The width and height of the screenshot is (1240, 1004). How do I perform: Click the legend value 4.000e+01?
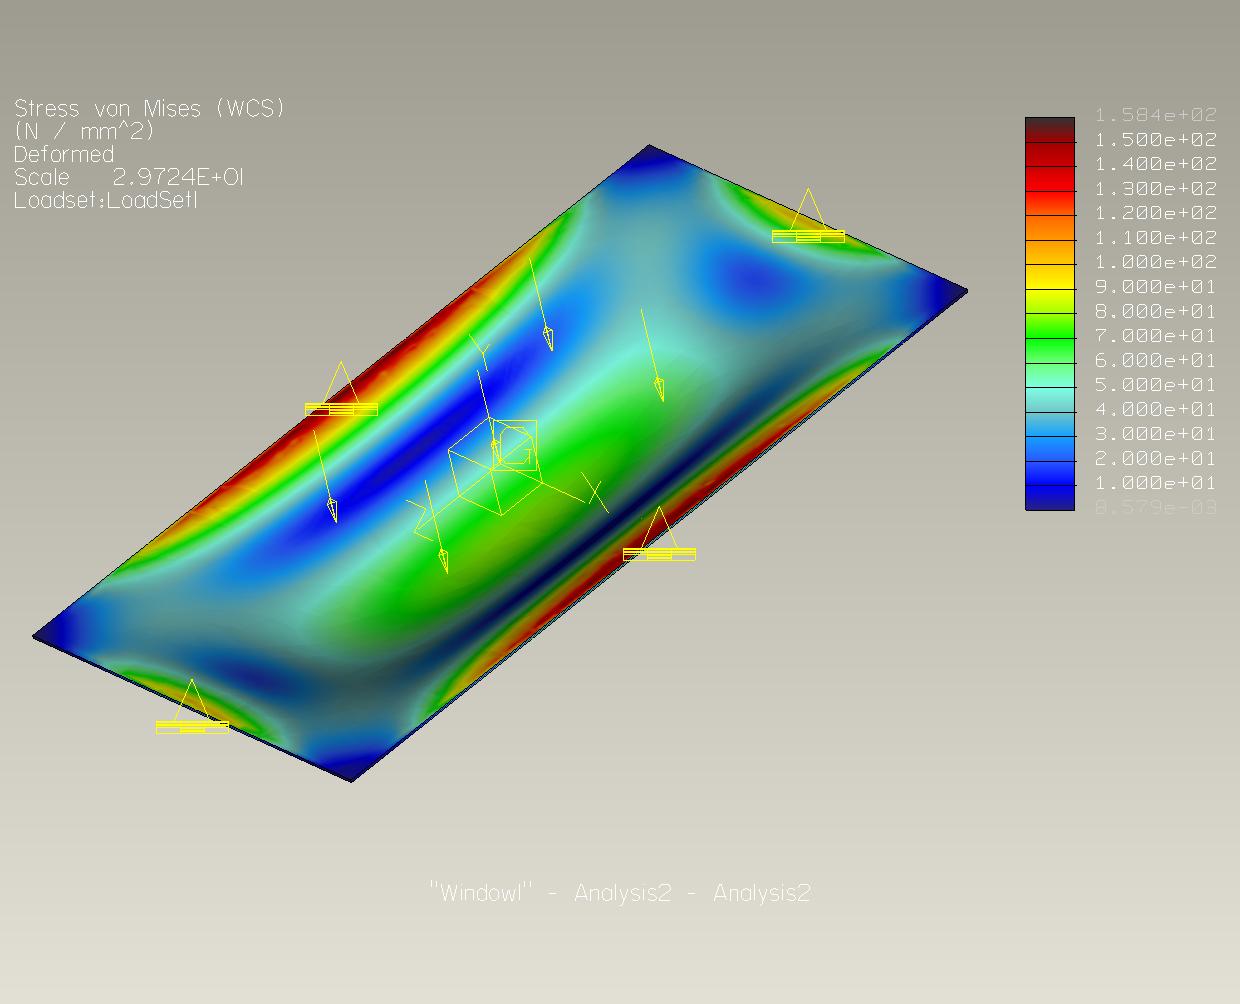click(x=1156, y=409)
